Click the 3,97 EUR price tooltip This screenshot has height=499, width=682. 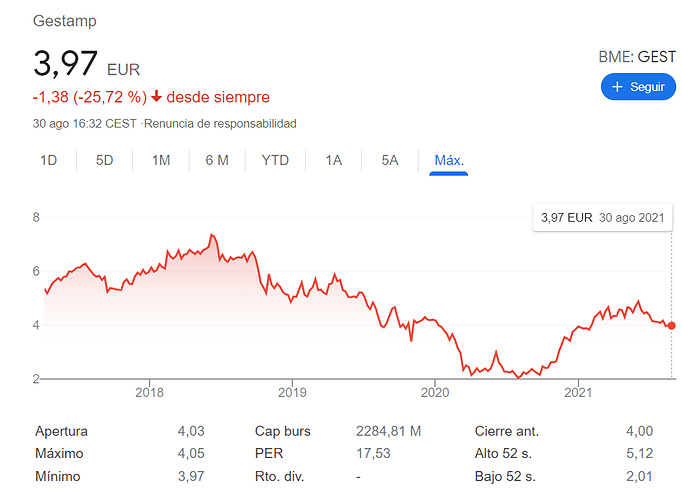click(602, 218)
